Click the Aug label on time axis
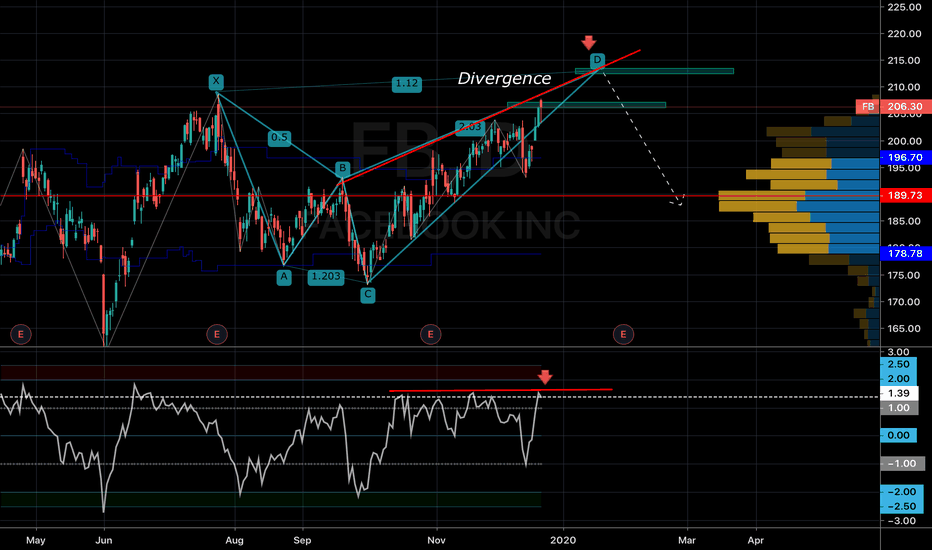Image resolution: width=932 pixels, height=550 pixels. [x=235, y=540]
